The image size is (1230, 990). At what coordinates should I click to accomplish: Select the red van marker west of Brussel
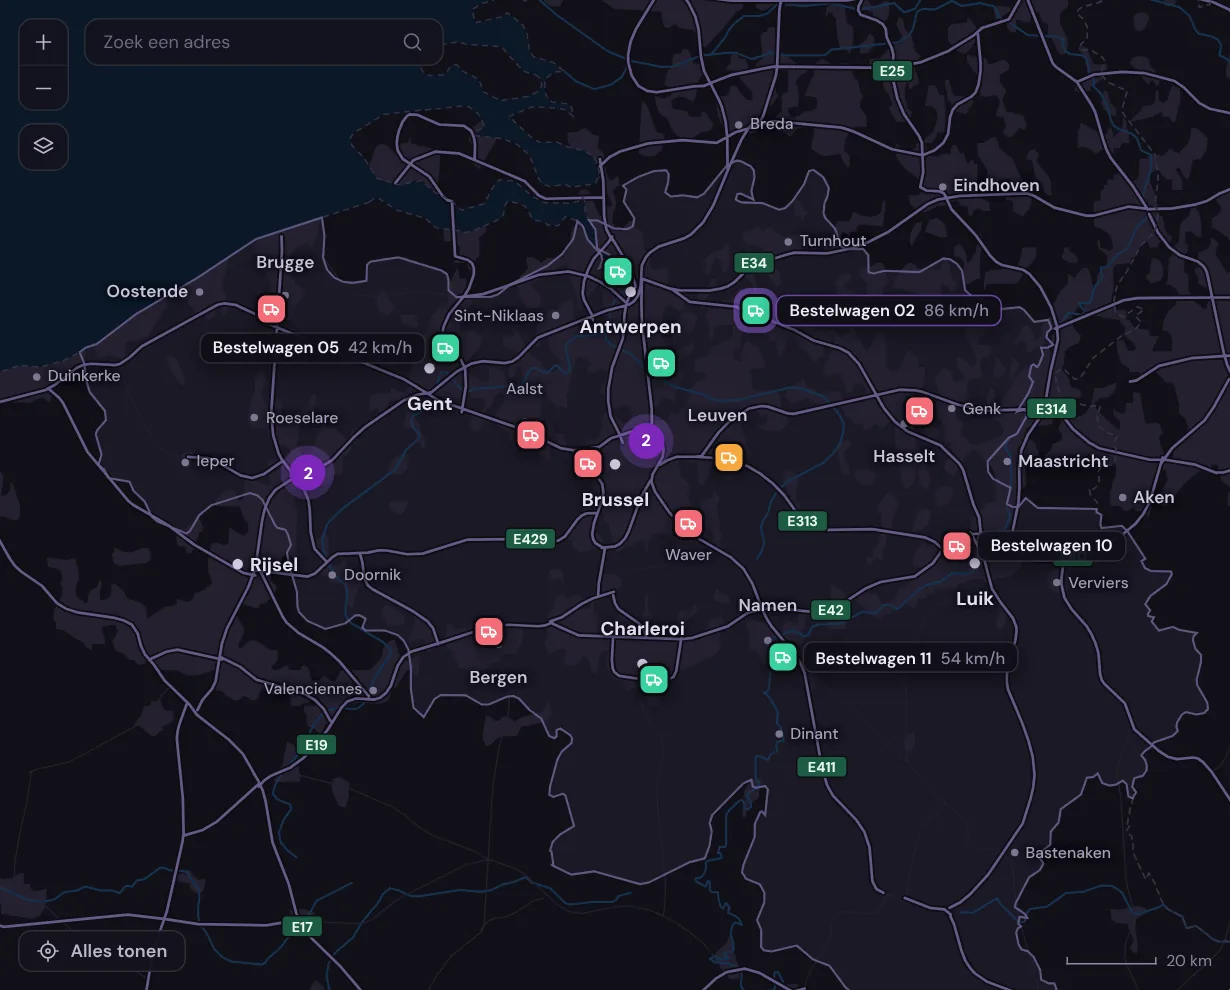(x=588, y=463)
